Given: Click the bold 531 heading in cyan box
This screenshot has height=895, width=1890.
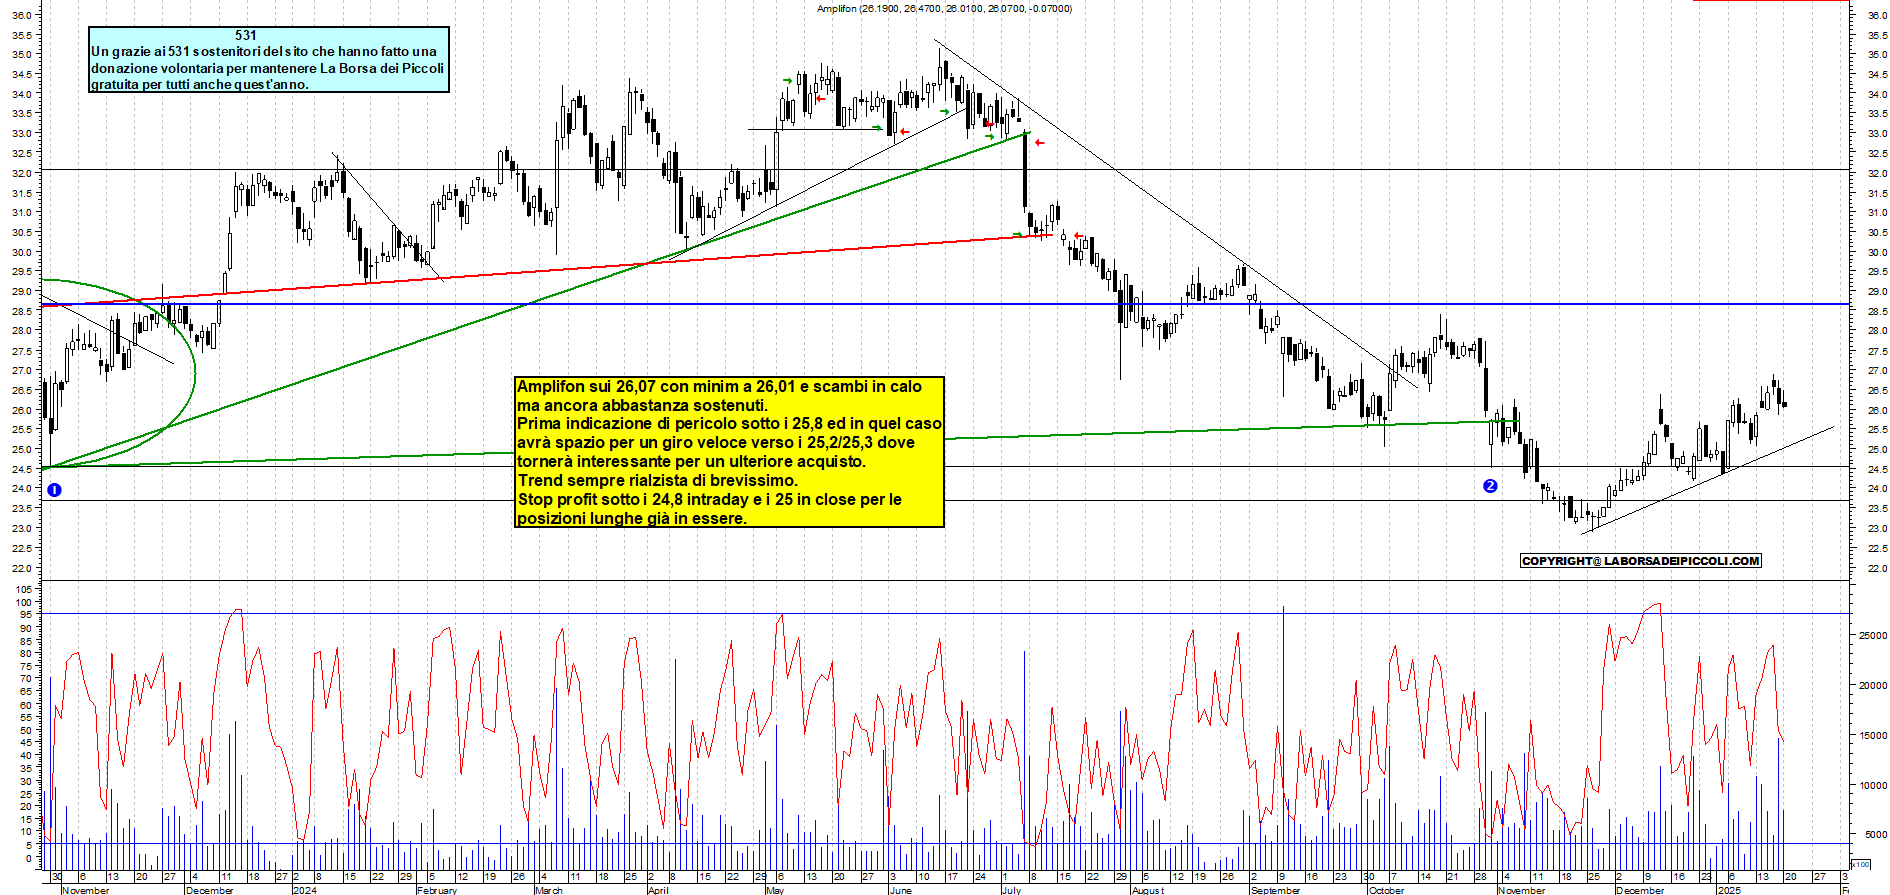Looking at the screenshot, I should click(246, 35).
